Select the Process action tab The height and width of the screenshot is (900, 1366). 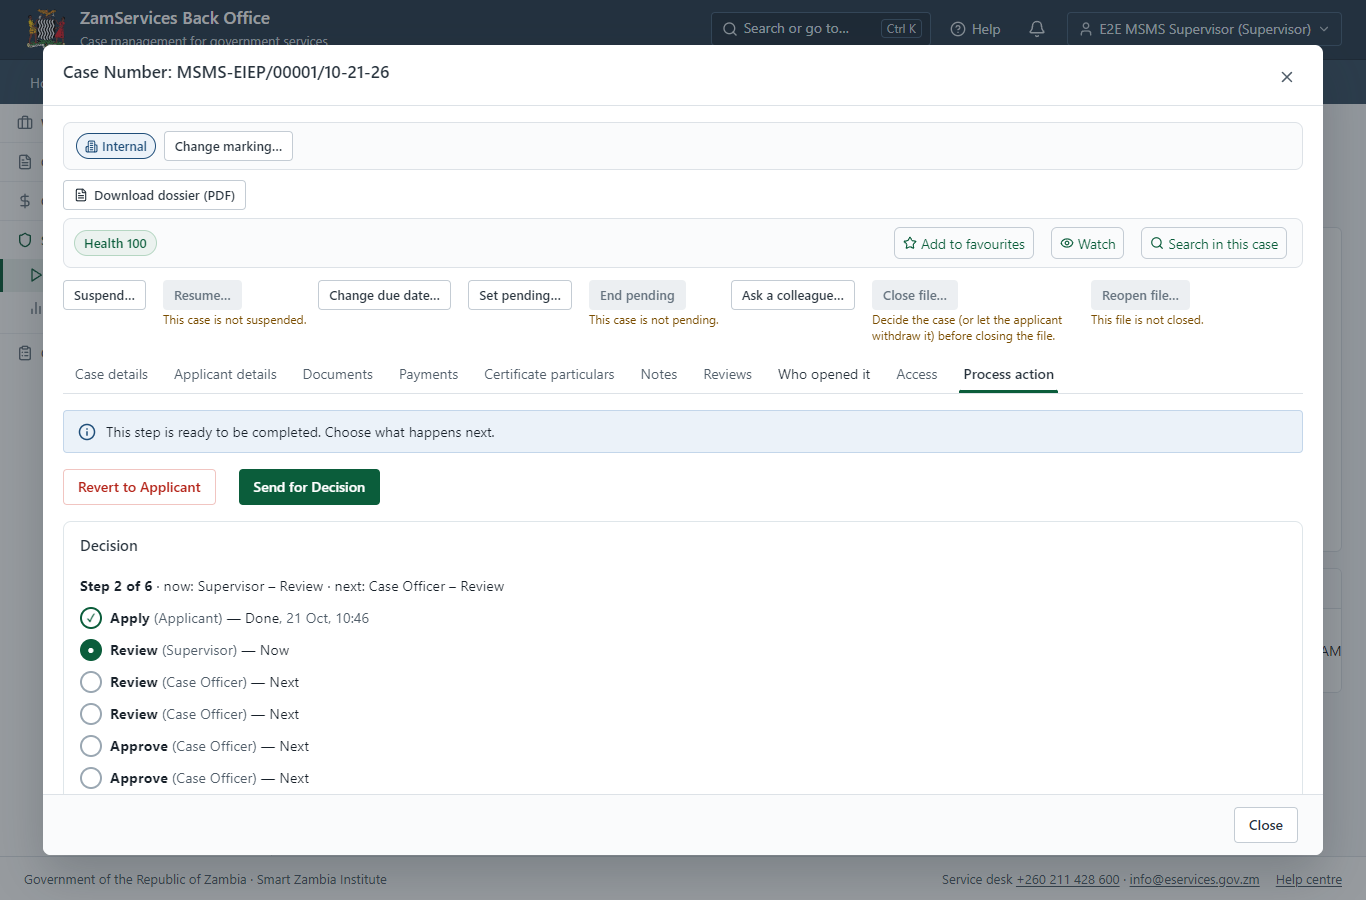pos(1009,374)
